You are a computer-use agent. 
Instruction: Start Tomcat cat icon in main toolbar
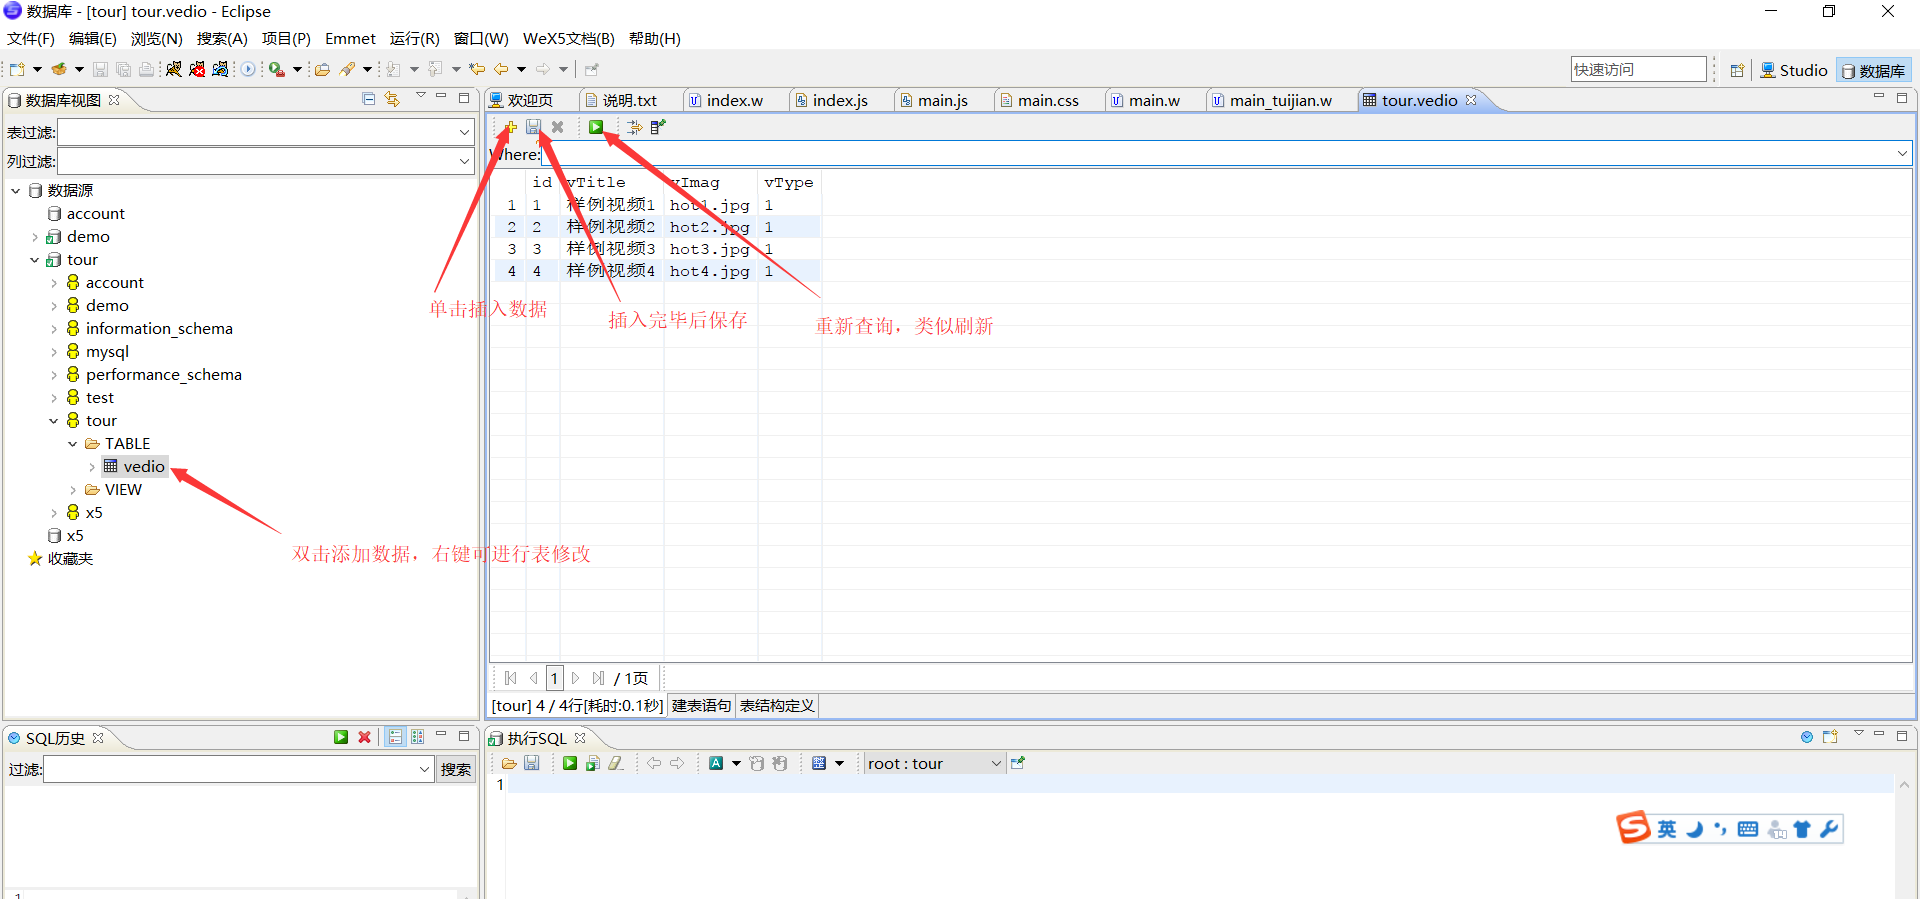tap(174, 69)
